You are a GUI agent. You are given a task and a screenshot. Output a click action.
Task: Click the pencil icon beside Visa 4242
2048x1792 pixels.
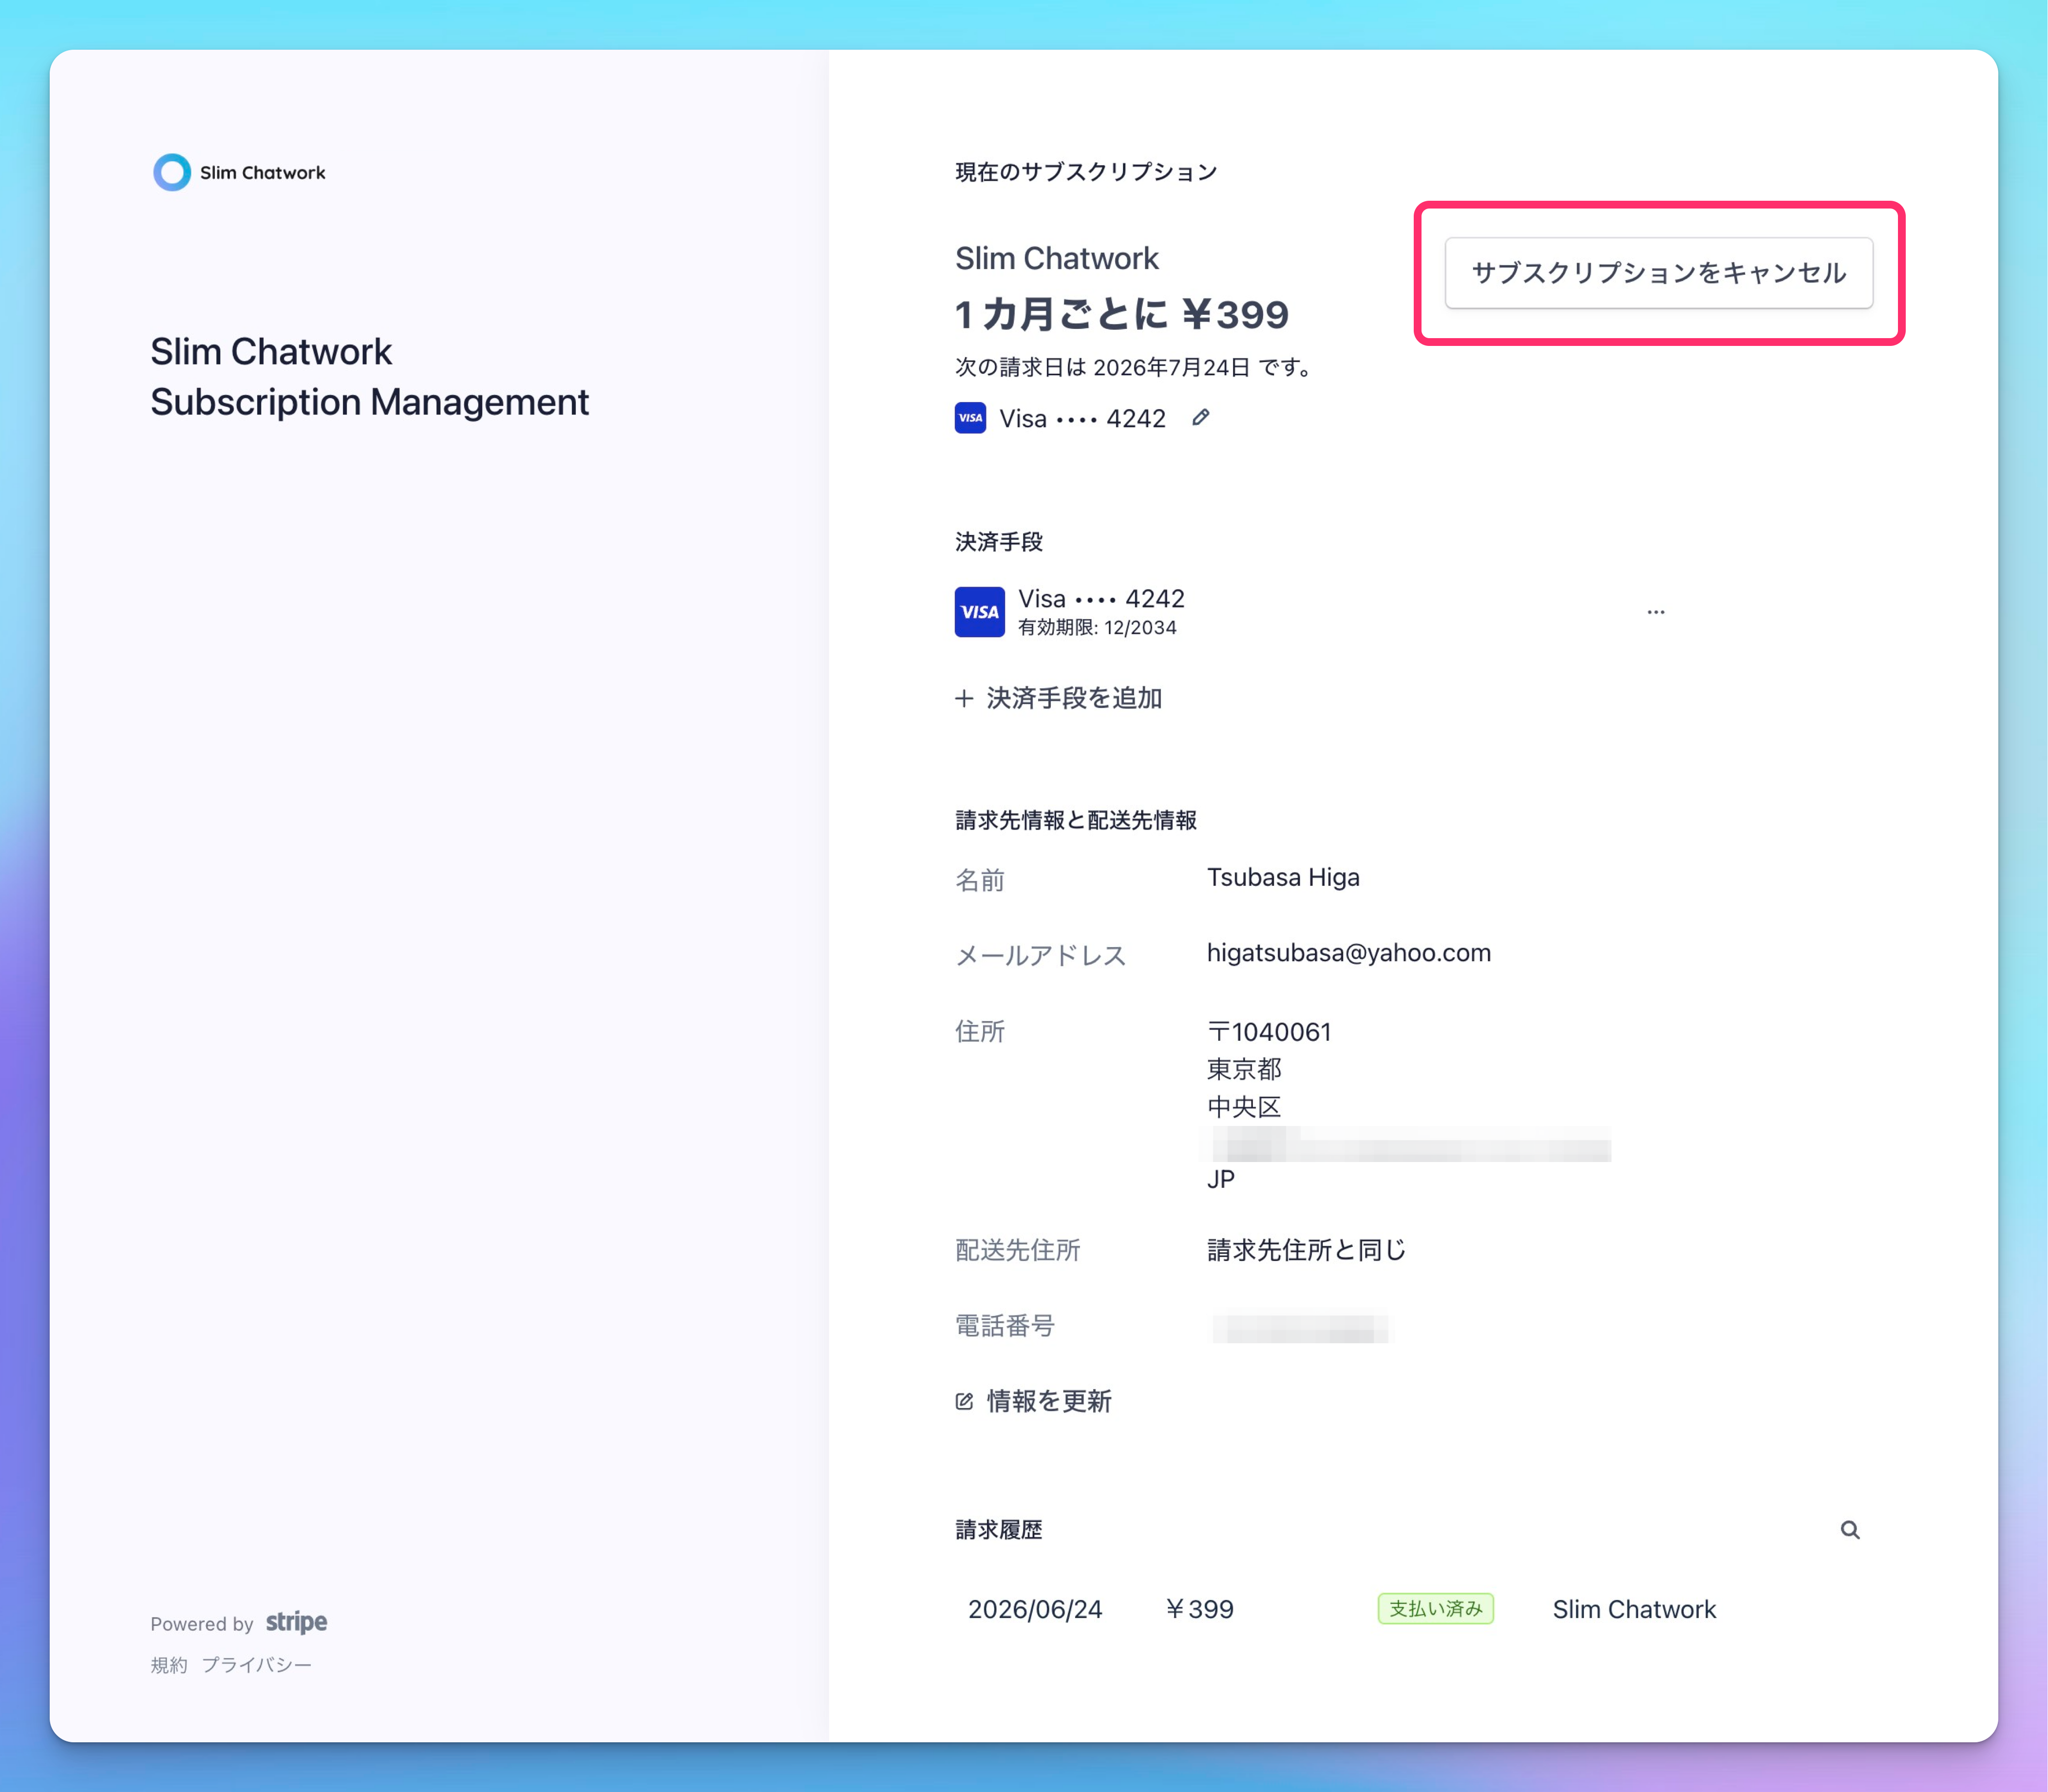coord(1200,418)
